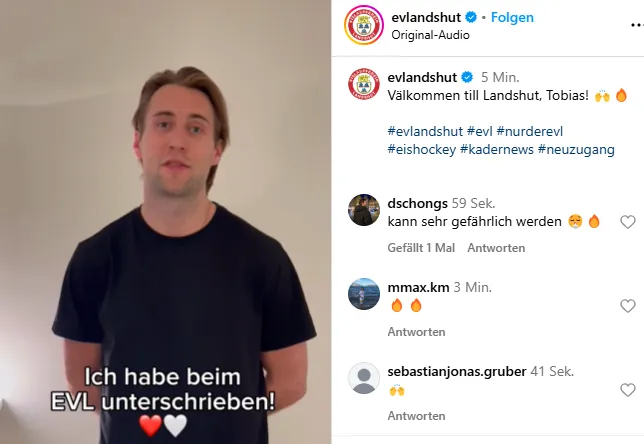Like the mmax.km fire emoji comment

(x=628, y=306)
